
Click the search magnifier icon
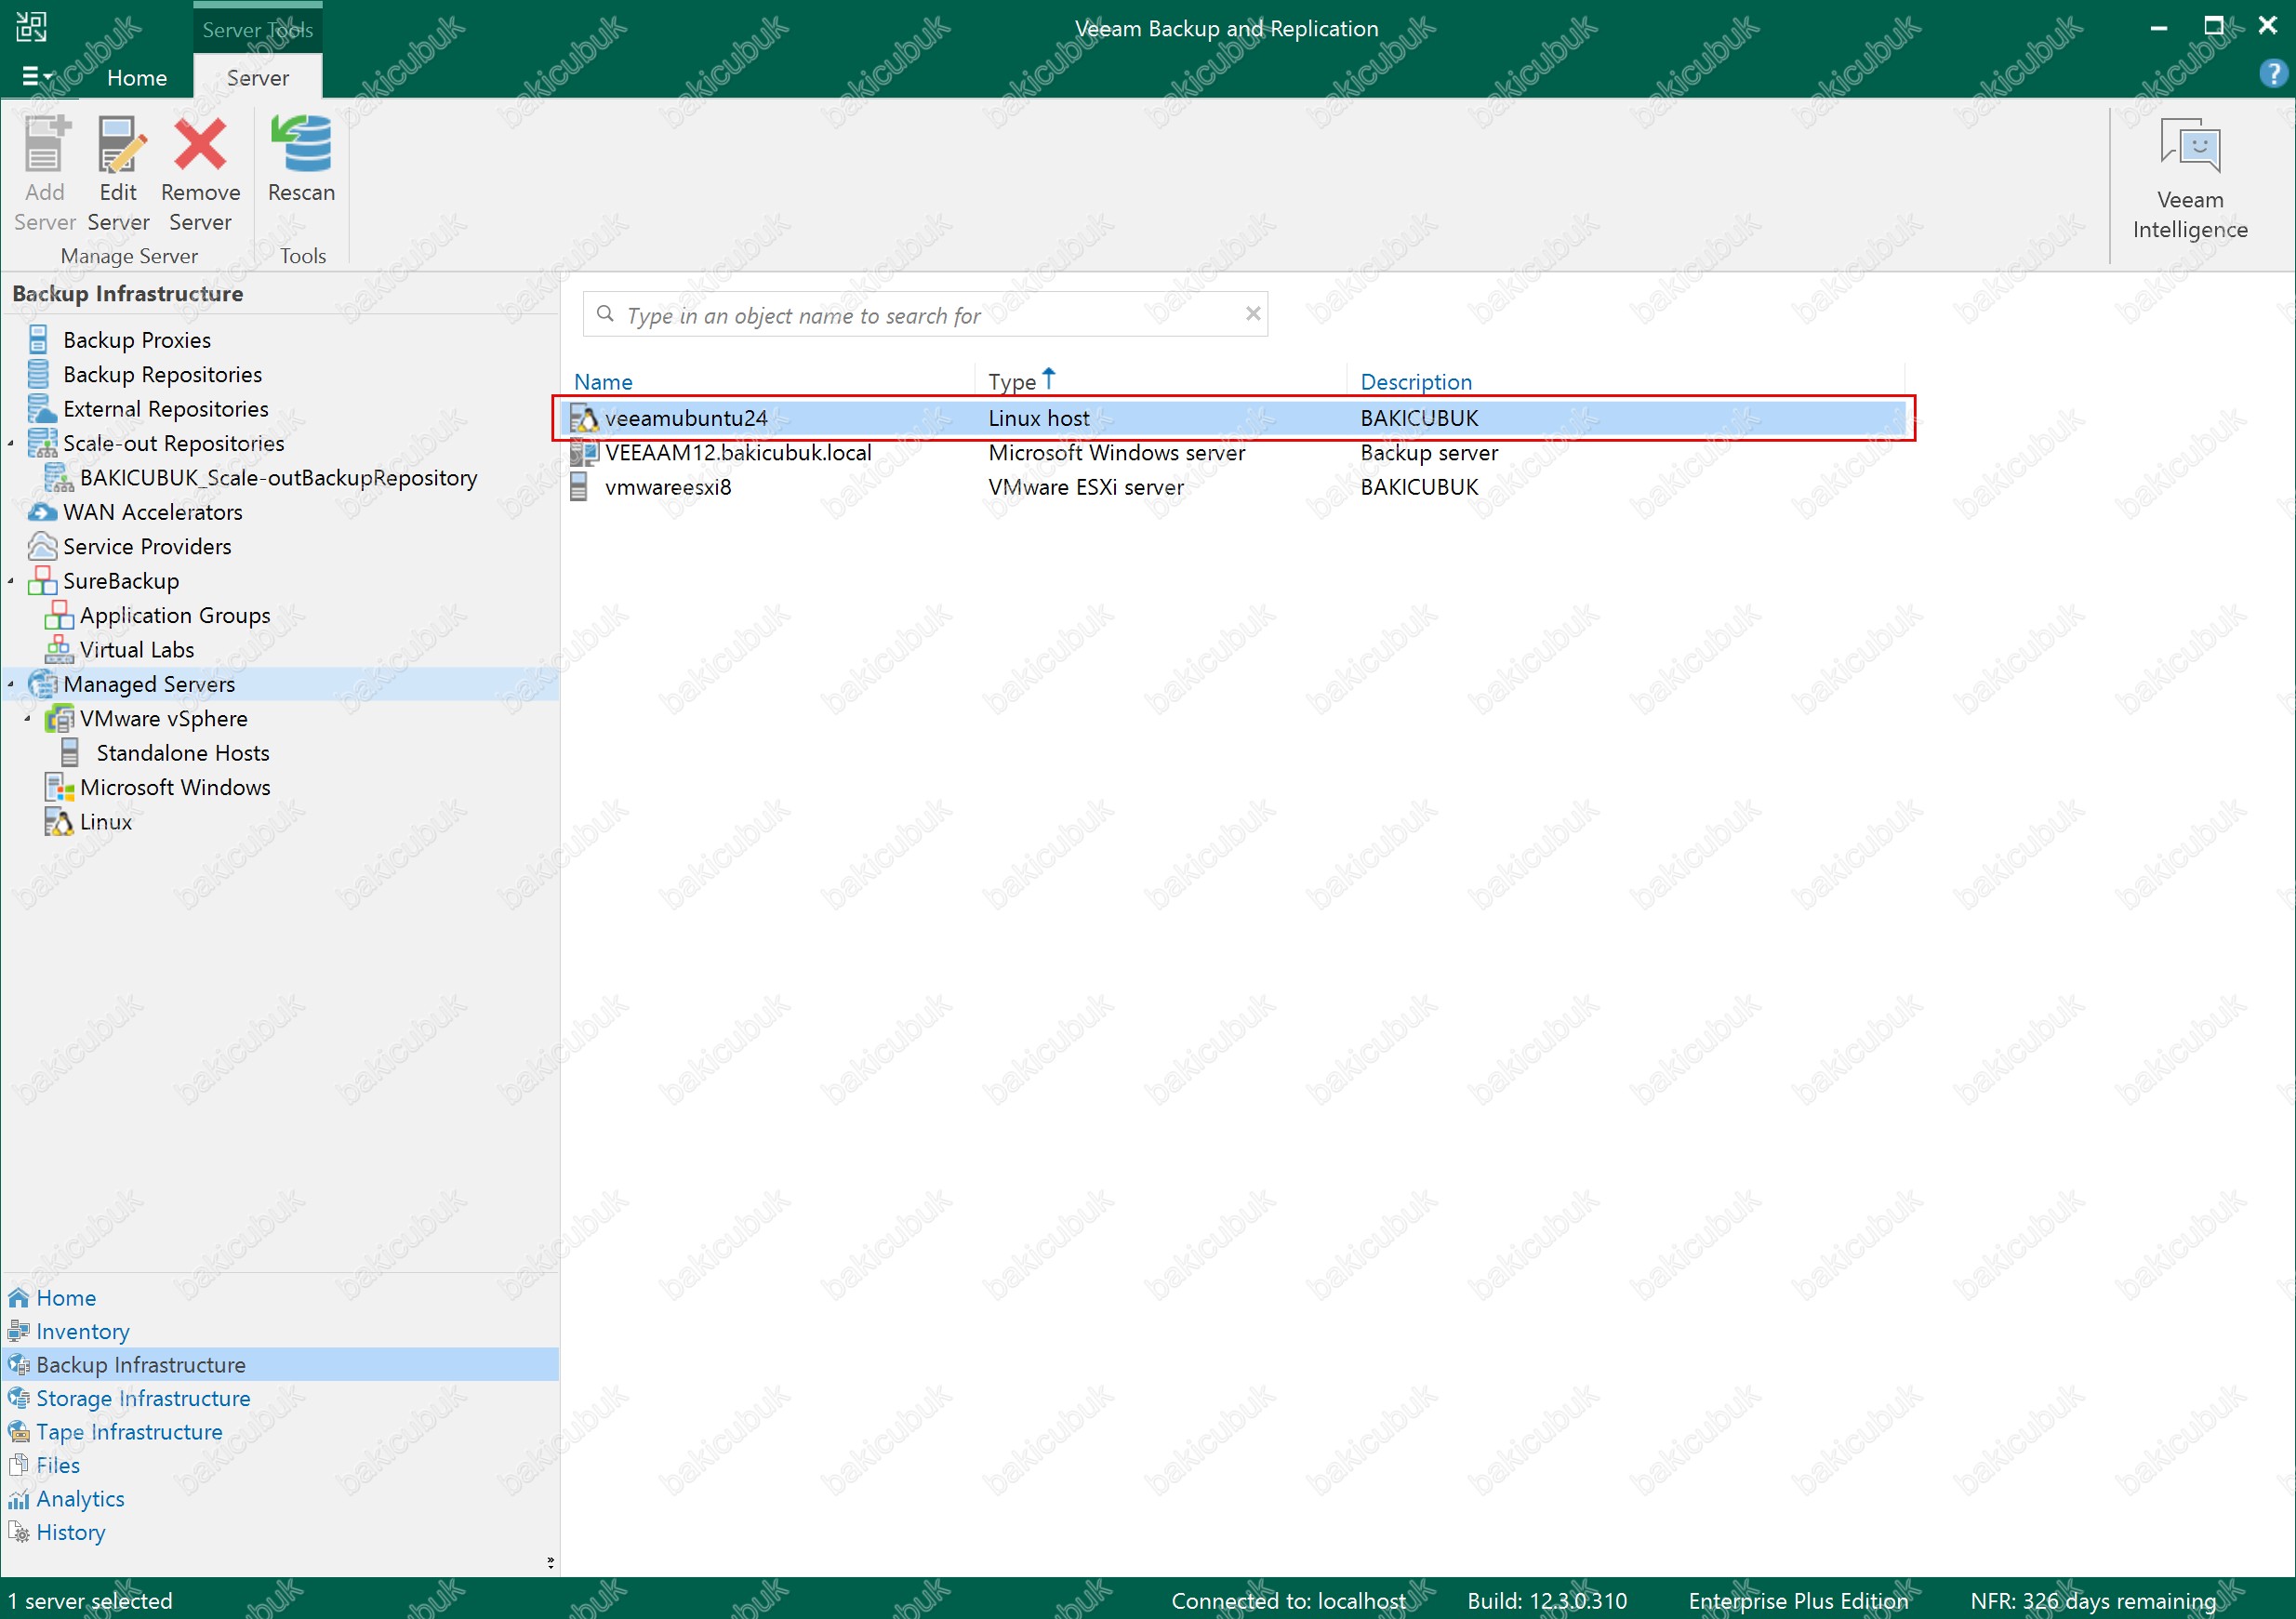(x=605, y=314)
